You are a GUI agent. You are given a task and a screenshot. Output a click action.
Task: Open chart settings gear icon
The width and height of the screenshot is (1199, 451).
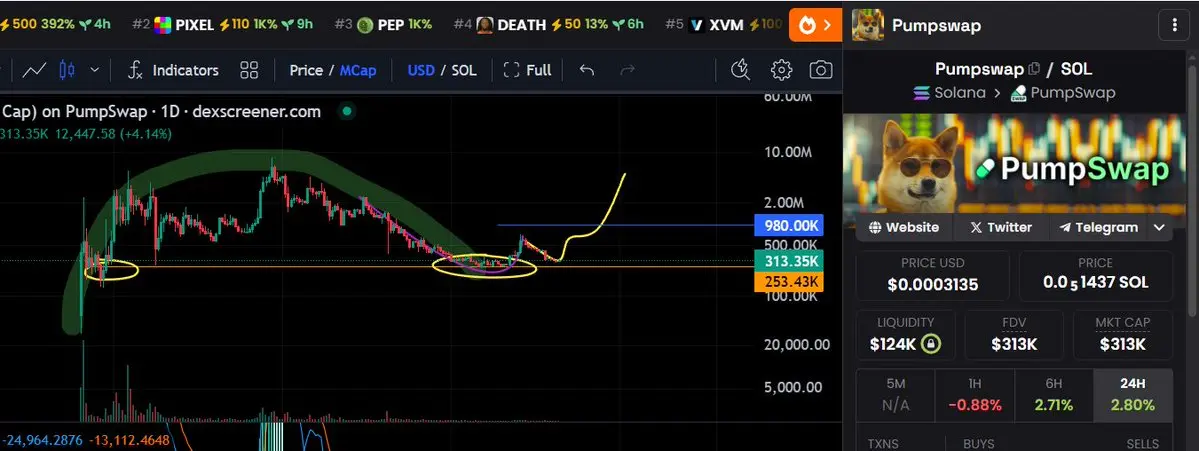[x=781, y=70]
